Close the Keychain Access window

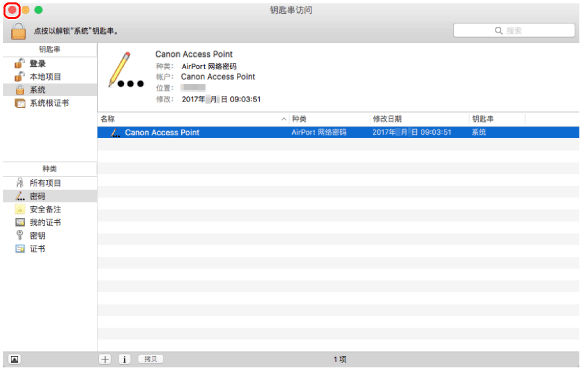click(12, 10)
